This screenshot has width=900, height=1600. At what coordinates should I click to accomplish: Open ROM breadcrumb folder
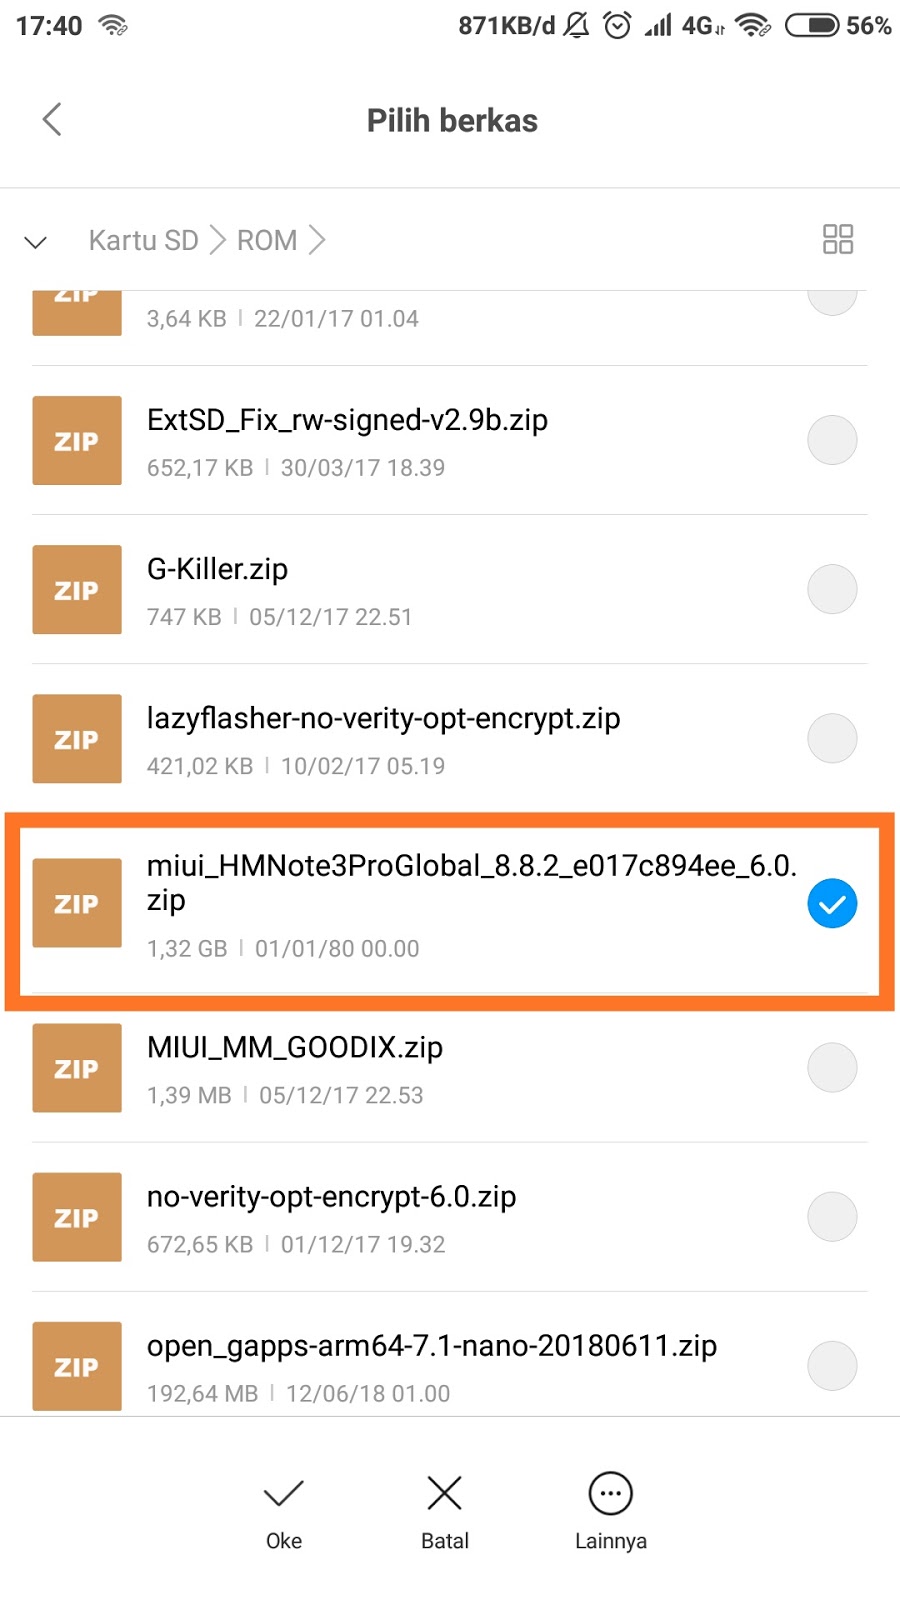[x=267, y=240]
